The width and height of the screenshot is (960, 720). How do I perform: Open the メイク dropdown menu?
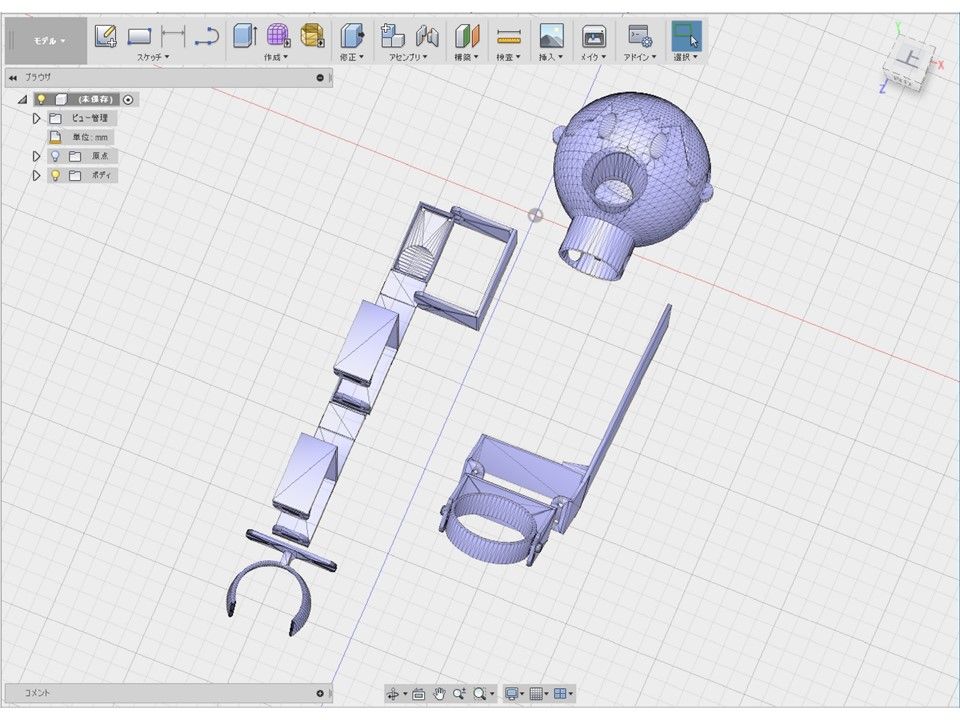(x=593, y=57)
